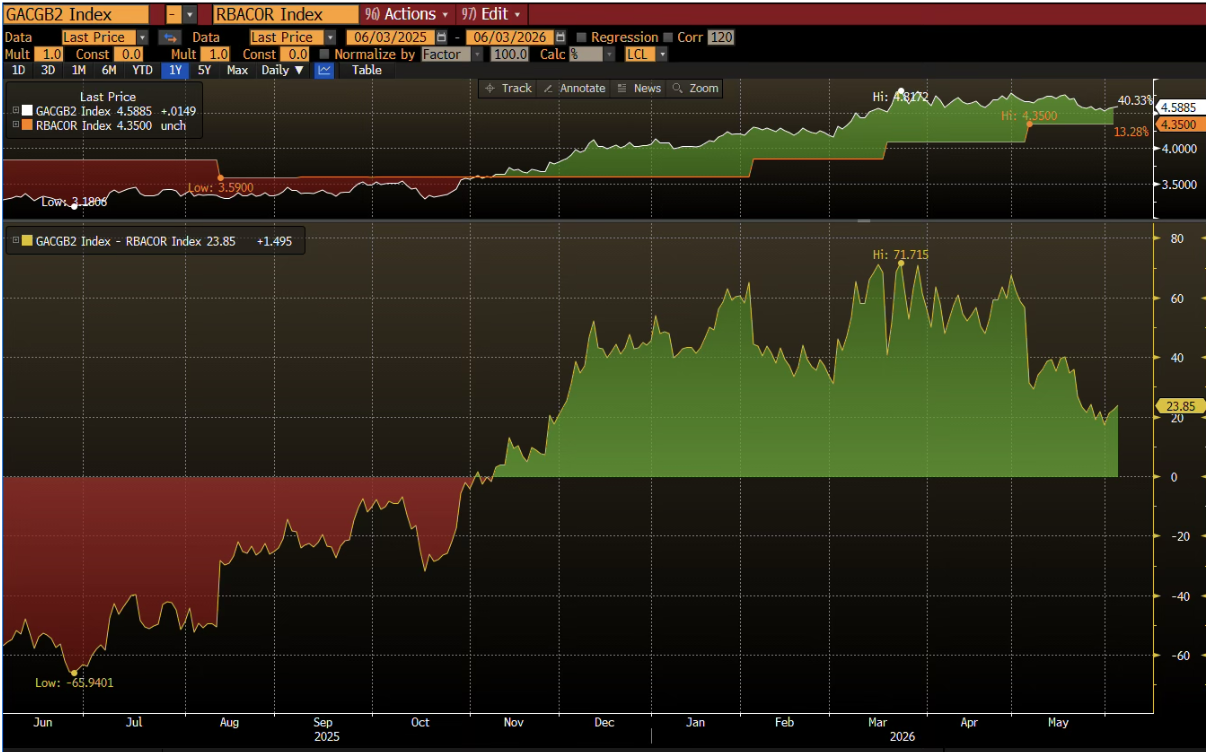This screenshot has height=752, width=1206.
Task: Click the normalize value 100.0 field
Action: point(509,54)
